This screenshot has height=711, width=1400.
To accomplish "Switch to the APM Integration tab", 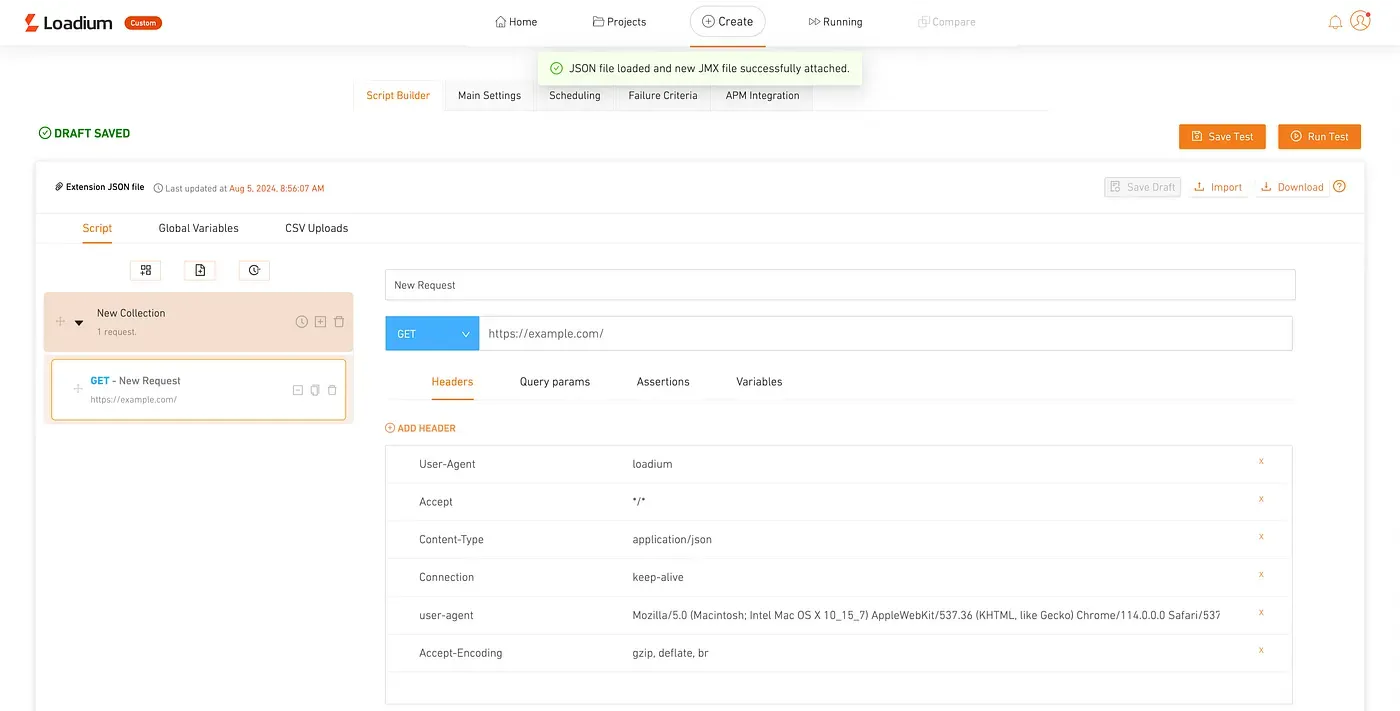I will (762, 96).
